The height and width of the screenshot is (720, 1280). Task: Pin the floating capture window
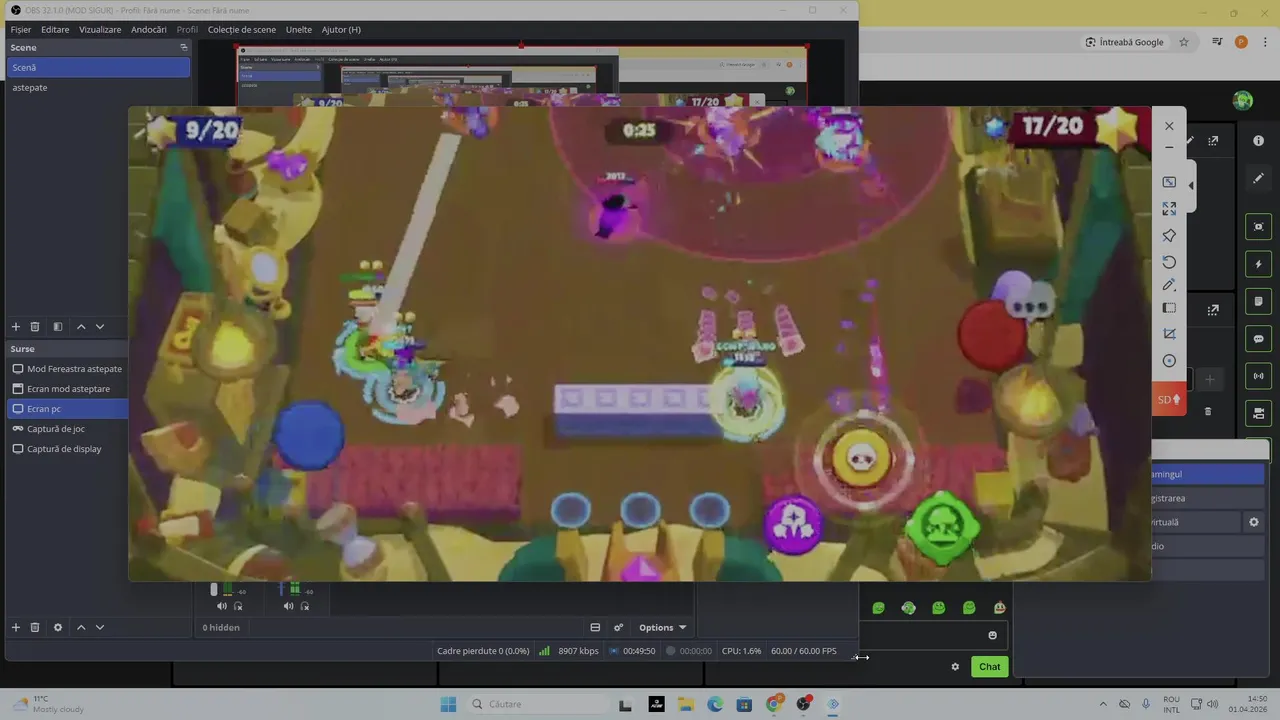click(1169, 235)
